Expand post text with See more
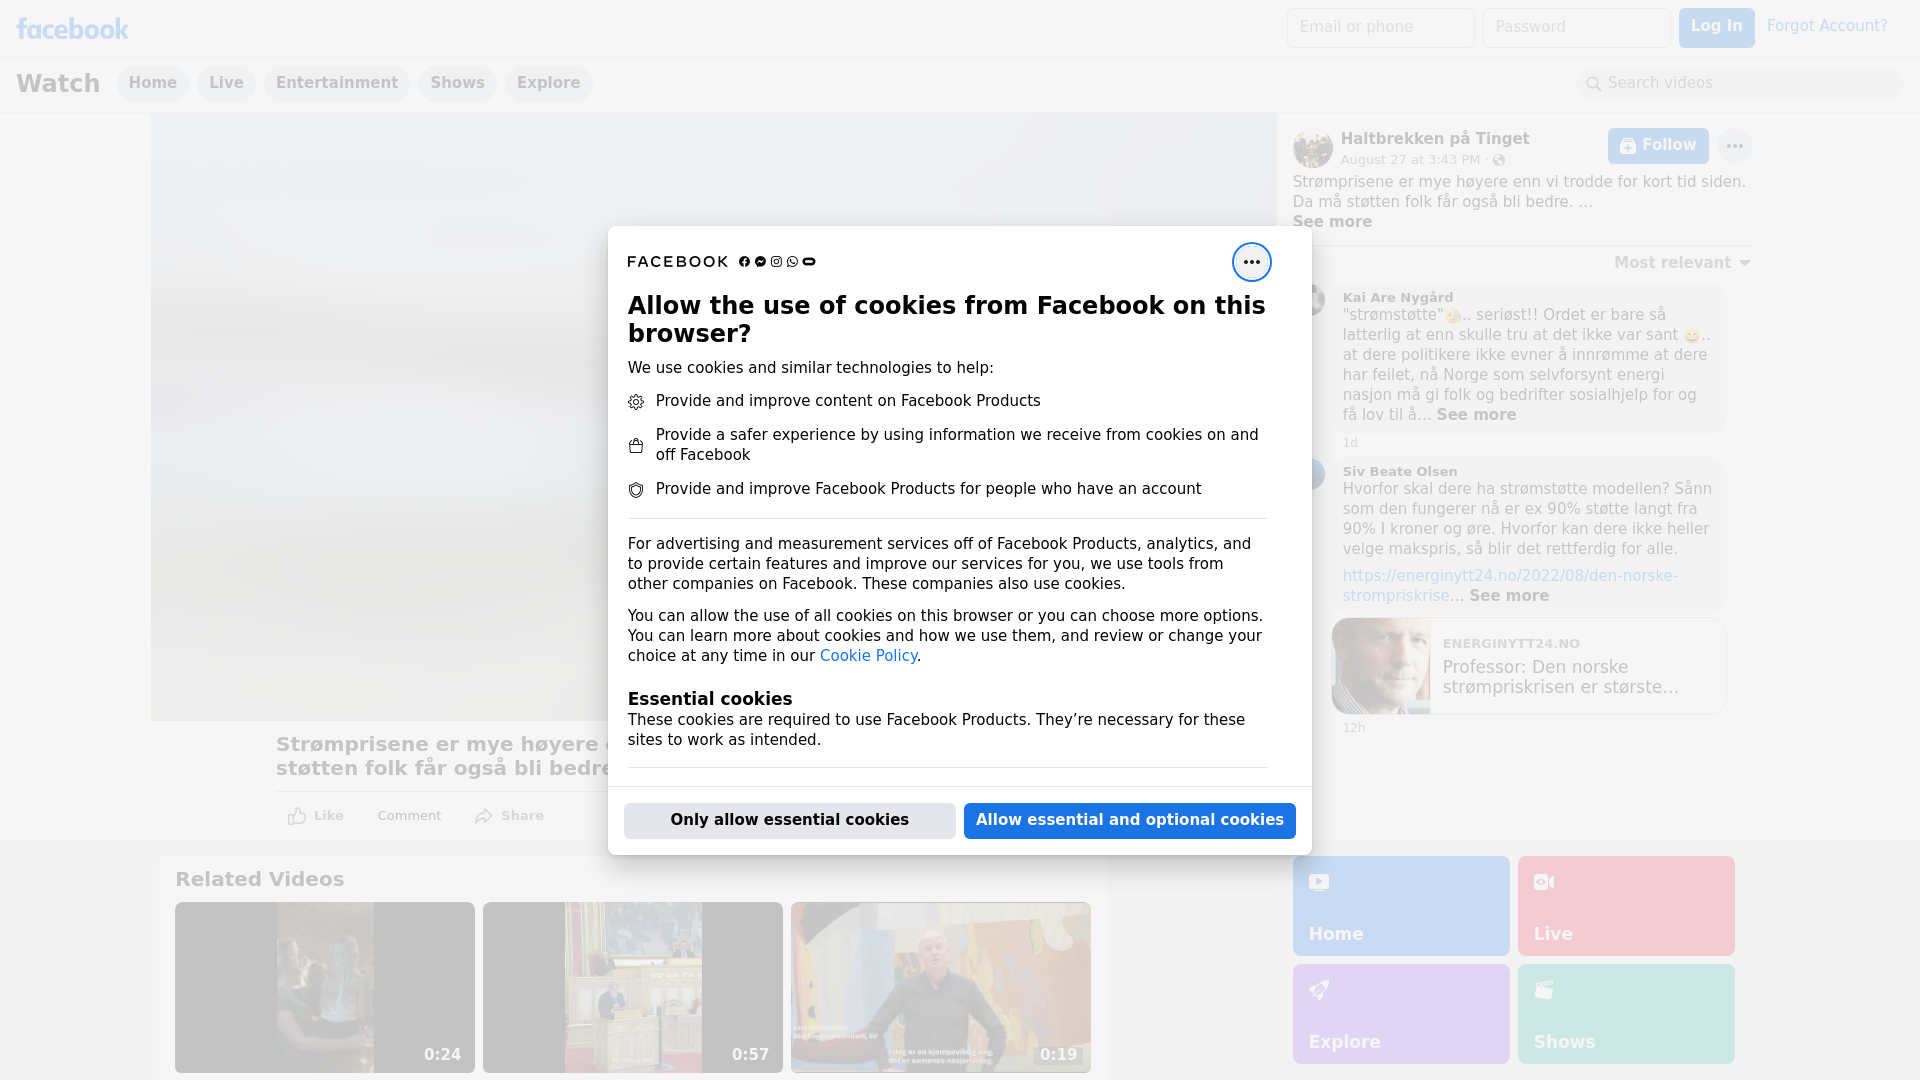Viewport: 1920px width, 1080px height. [x=1332, y=222]
